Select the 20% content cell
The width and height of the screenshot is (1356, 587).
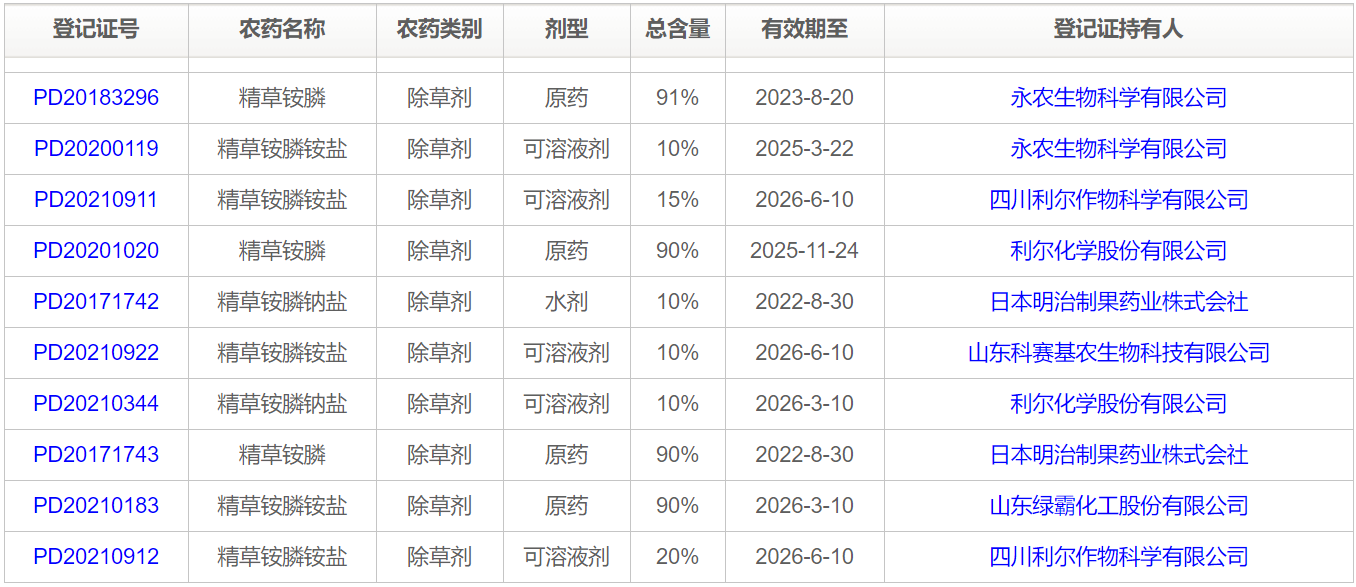pos(678,557)
